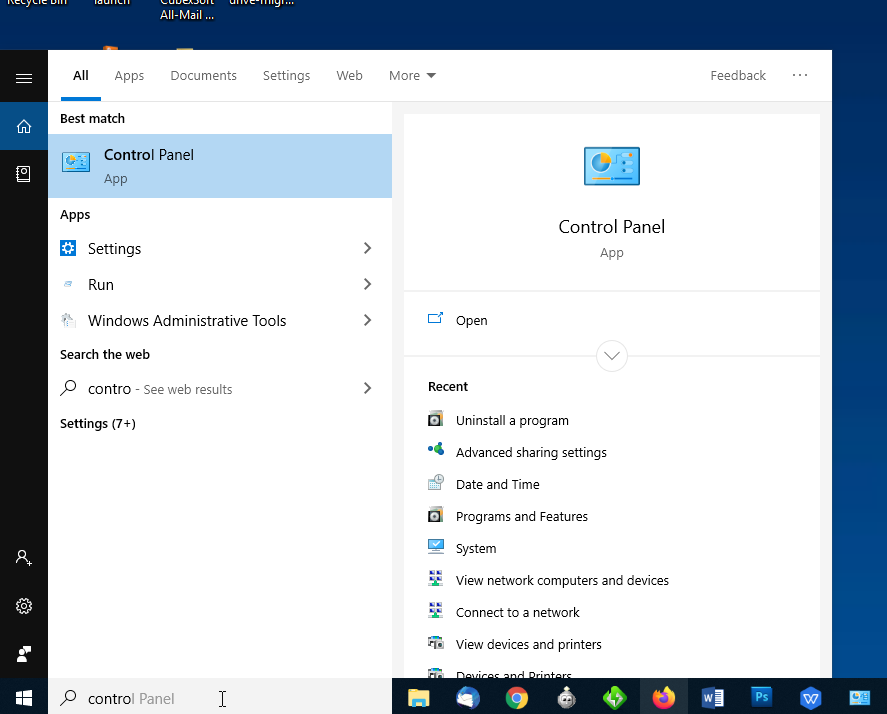The height and width of the screenshot is (714, 887).
Task: Click Open in Control Panel preview
Action: point(471,321)
